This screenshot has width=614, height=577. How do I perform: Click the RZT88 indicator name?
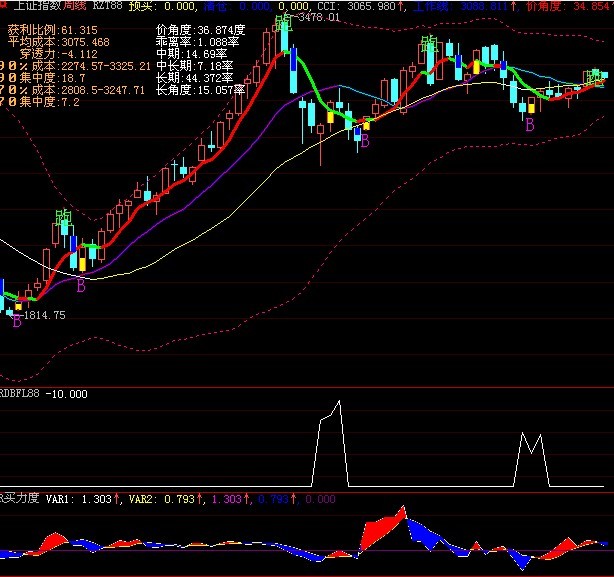pos(108,5)
